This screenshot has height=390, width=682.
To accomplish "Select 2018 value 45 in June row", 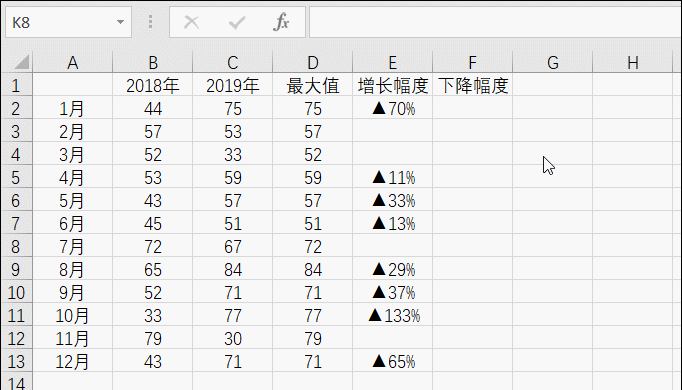I will 153,223.
